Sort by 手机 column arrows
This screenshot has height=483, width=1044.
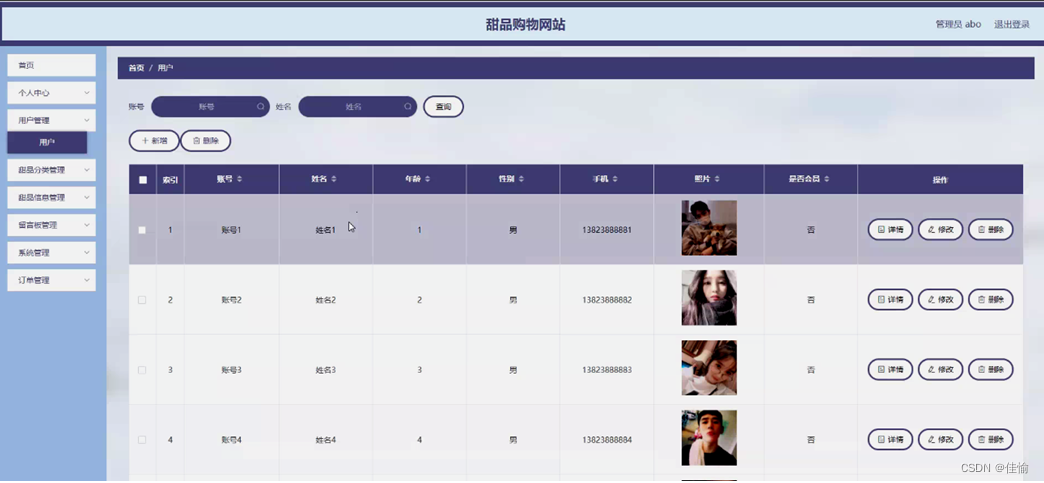(x=615, y=180)
